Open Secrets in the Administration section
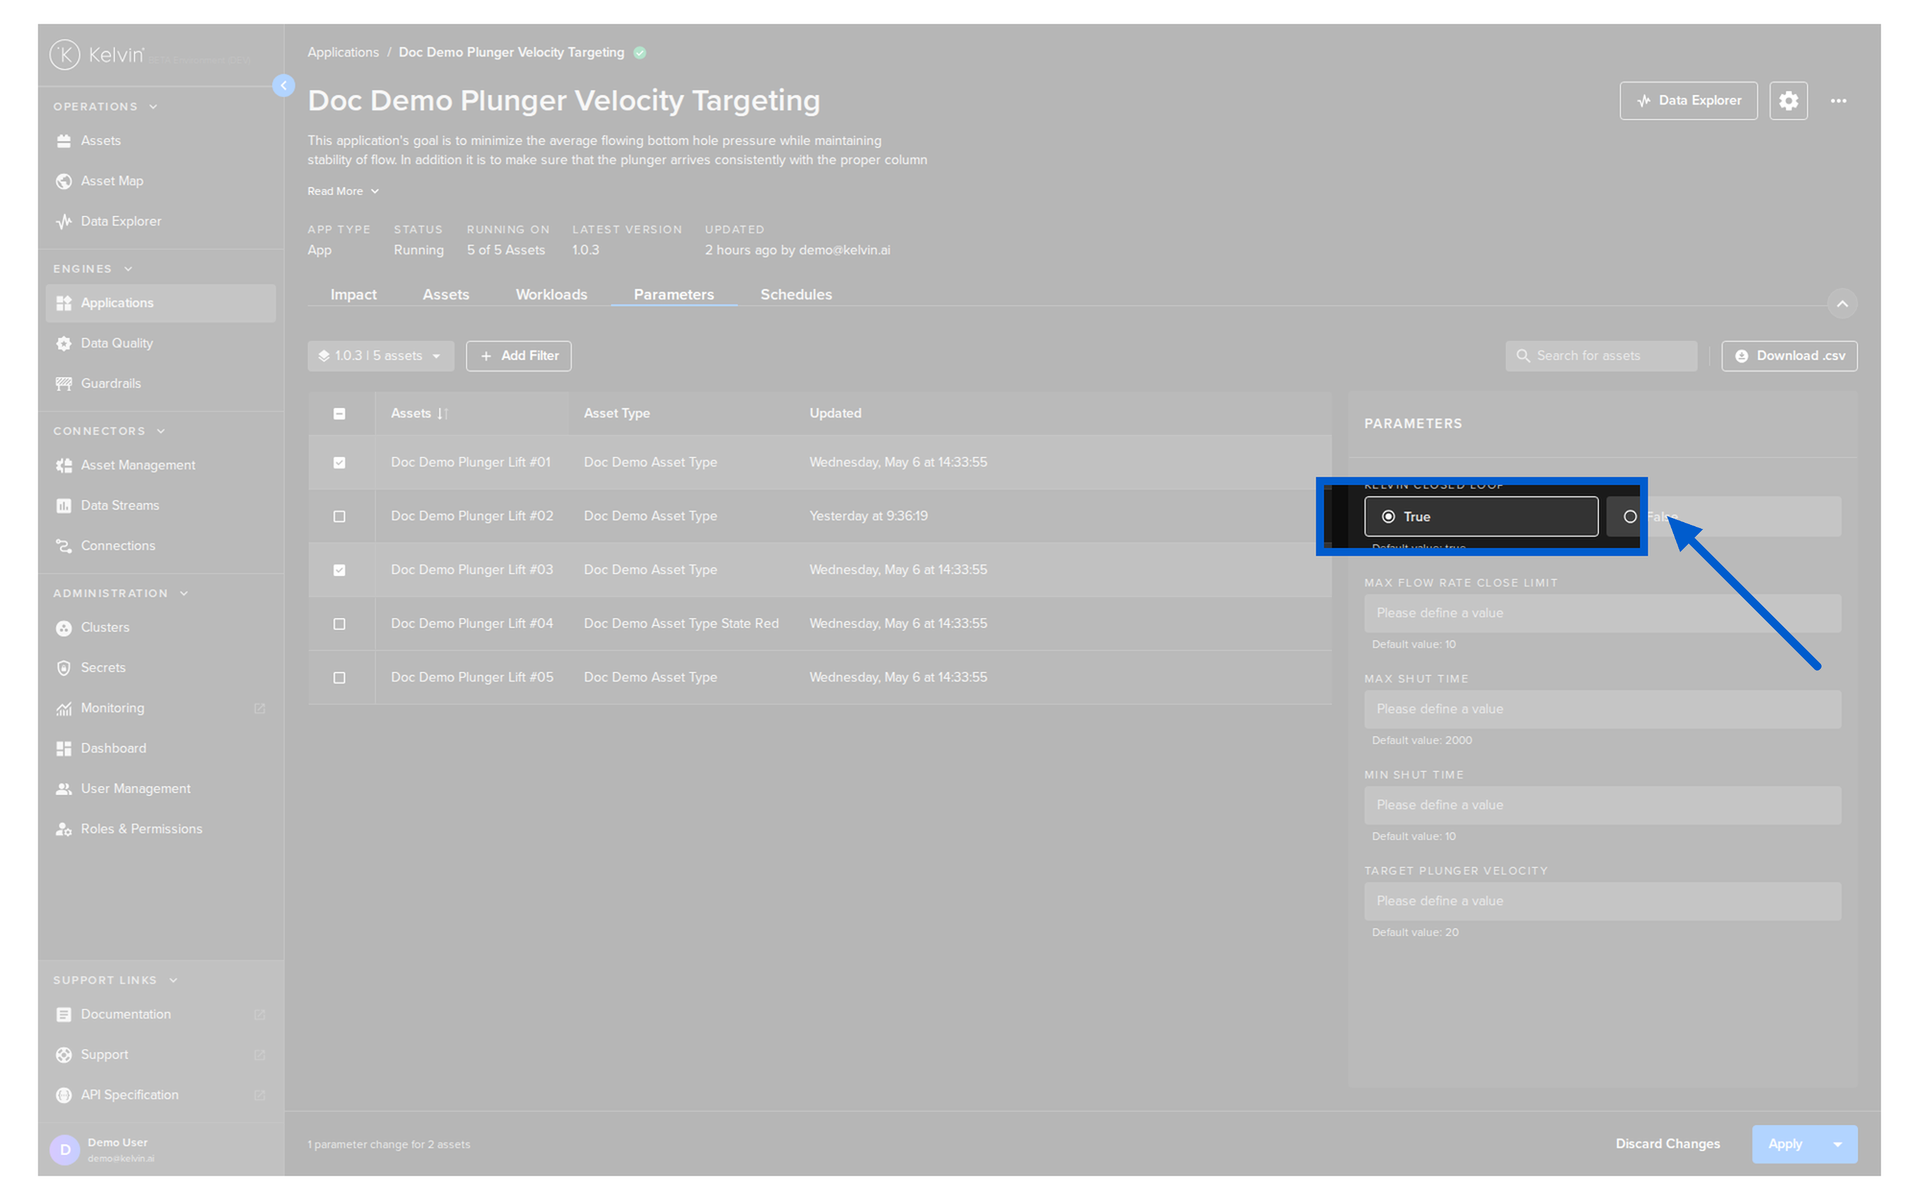Viewport: 1920px width, 1200px height. (x=103, y=667)
